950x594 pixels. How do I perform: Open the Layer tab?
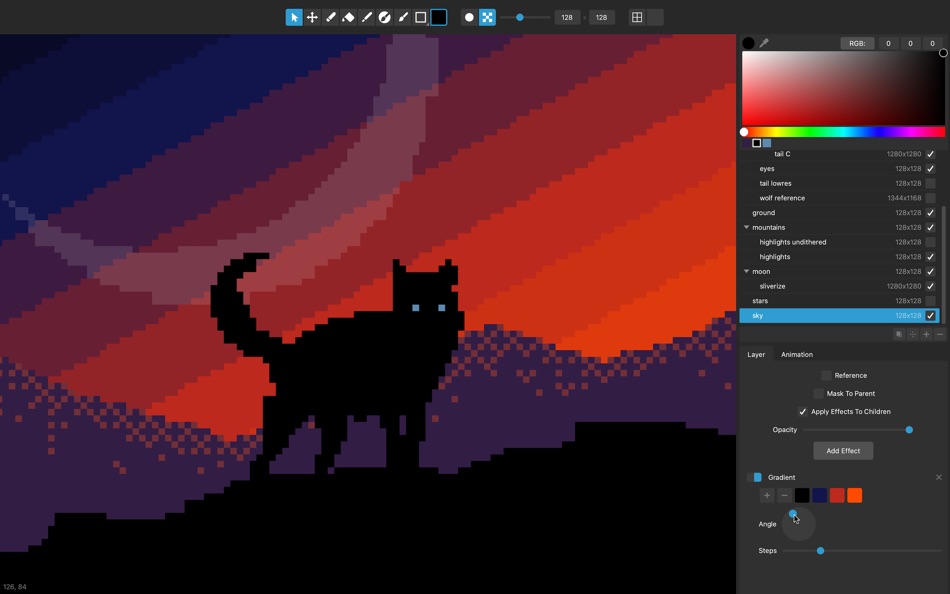tap(756, 354)
